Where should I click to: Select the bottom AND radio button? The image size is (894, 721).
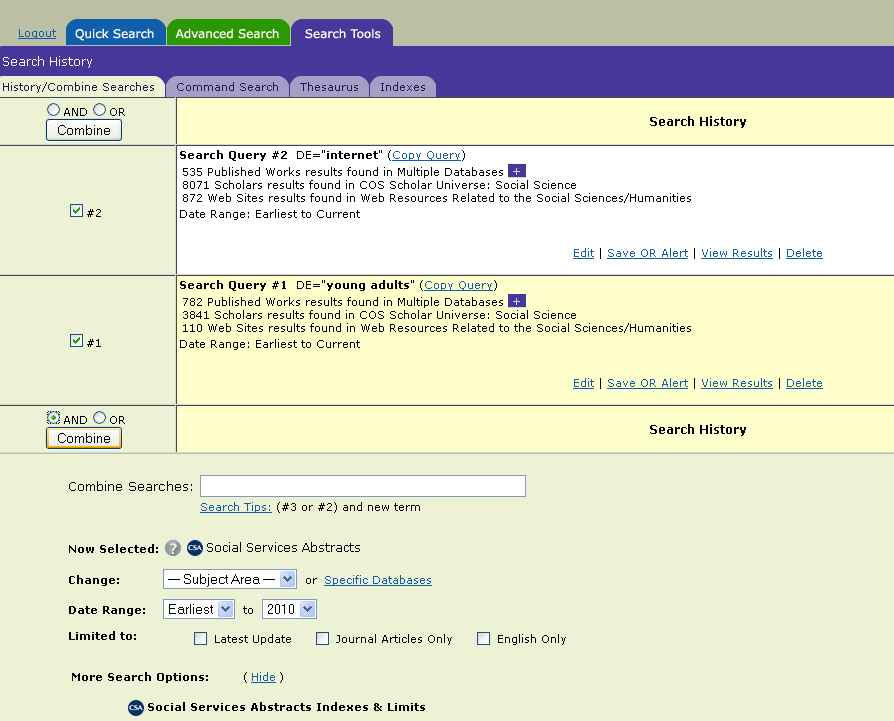click(x=54, y=418)
